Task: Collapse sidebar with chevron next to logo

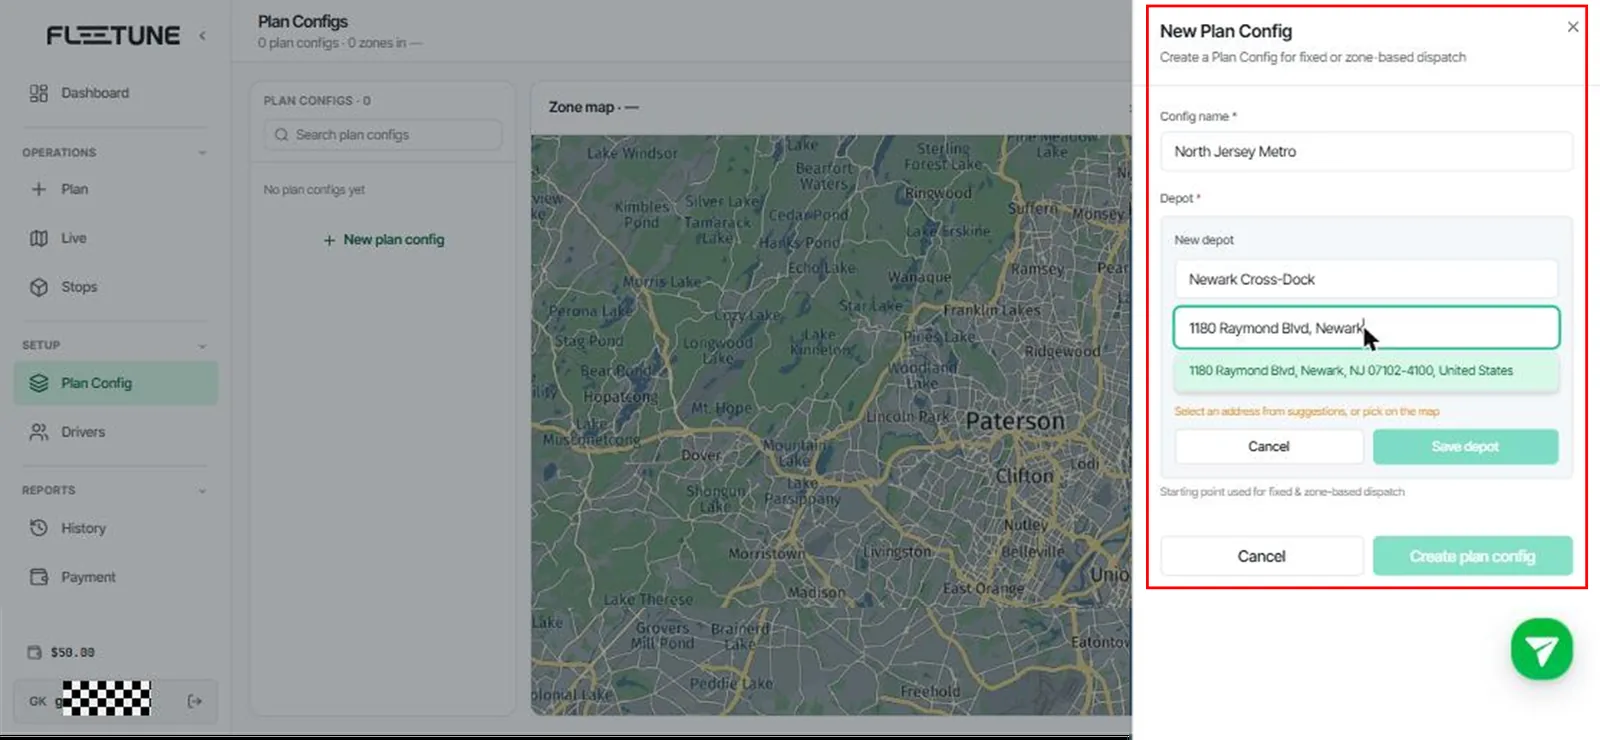Action: tap(202, 35)
